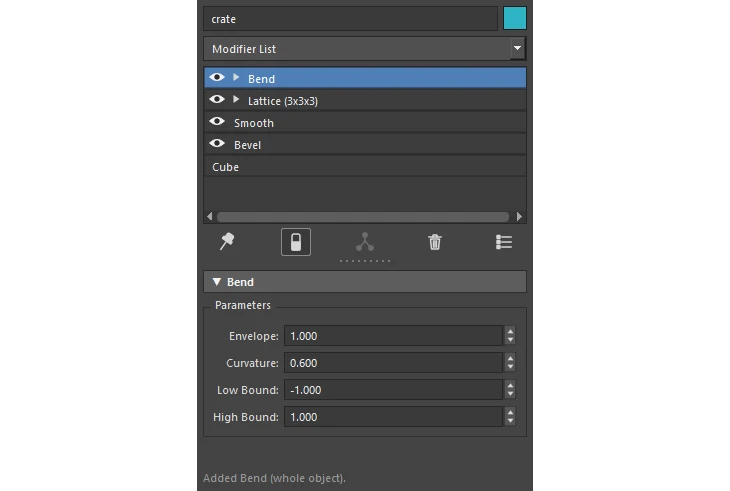The image size is (730, 491).
Task: Click the dotted panel resize grip
Action: 365,261
